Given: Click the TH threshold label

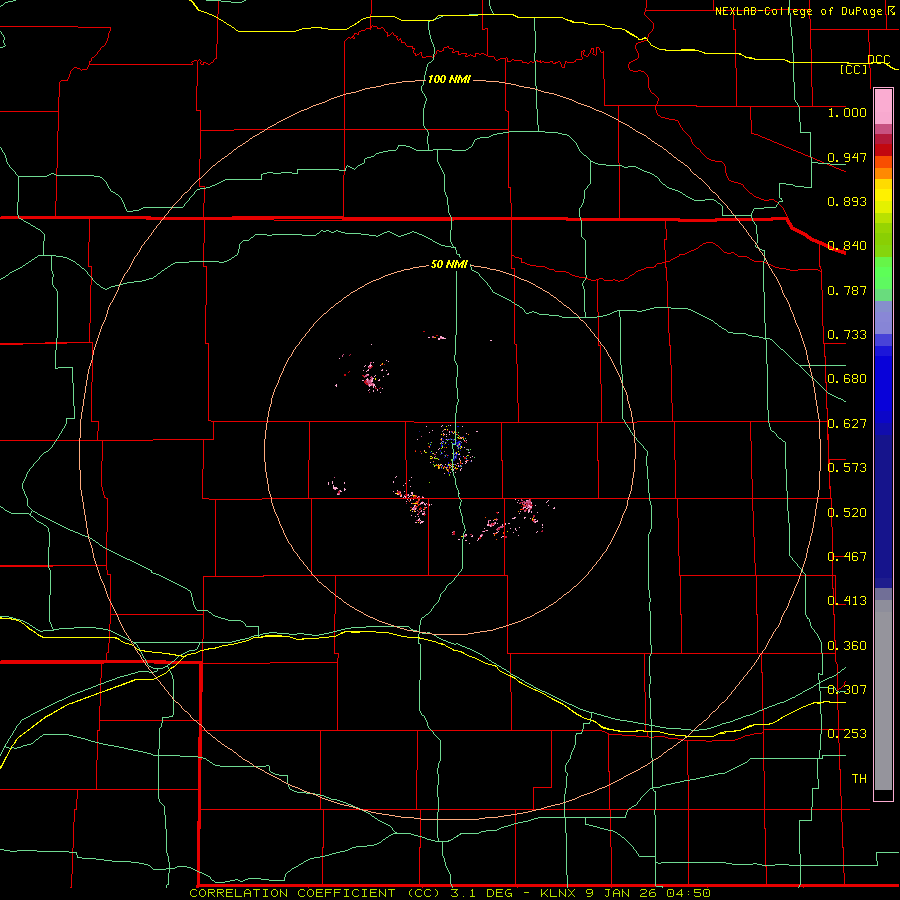Looking at the screenshot, I should 859,779.
